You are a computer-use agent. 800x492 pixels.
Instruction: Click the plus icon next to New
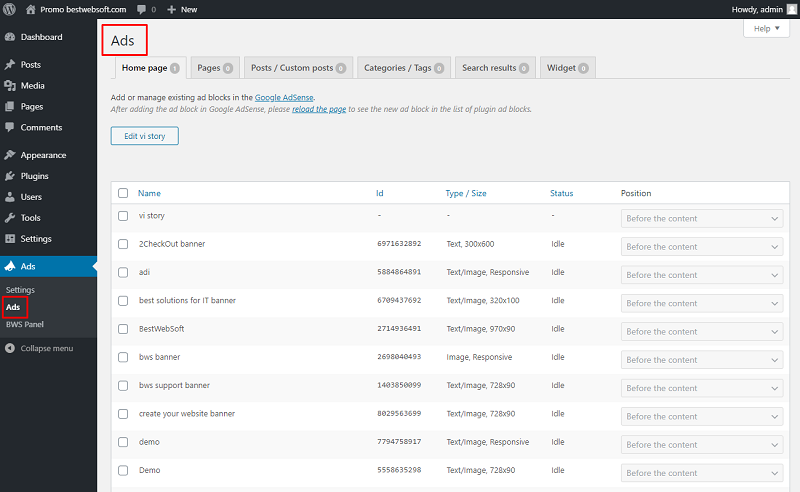point(171,9)
